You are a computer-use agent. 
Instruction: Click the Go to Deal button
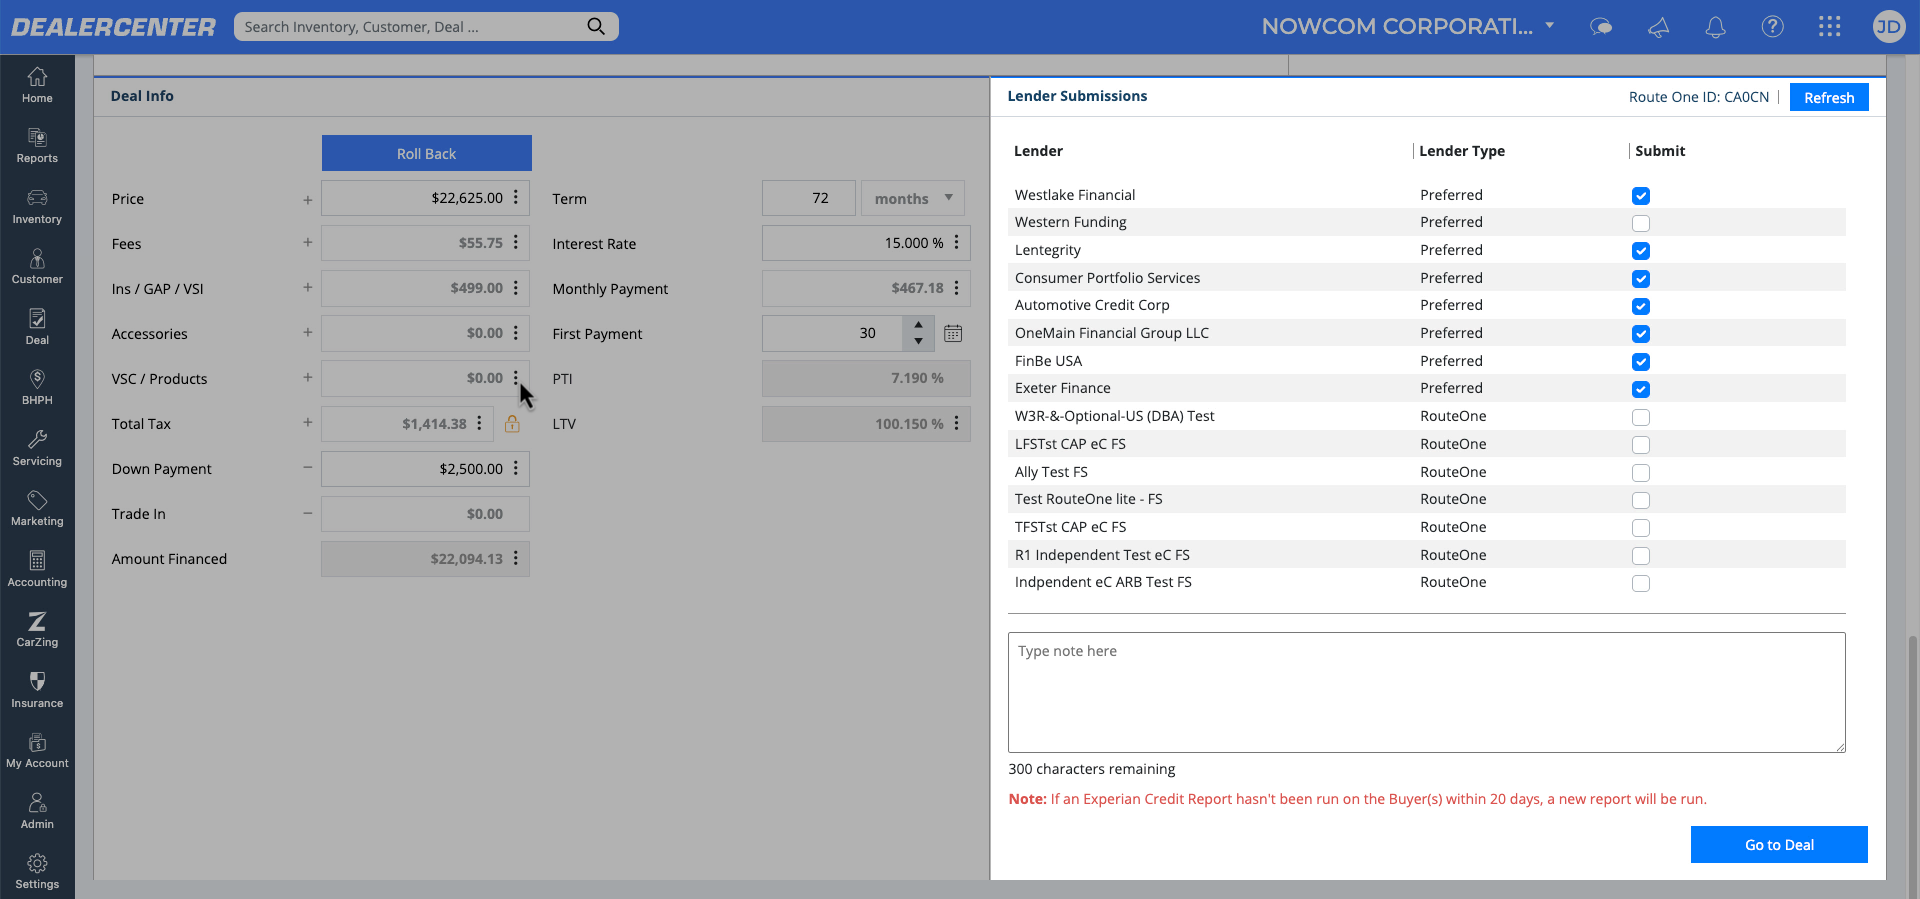[x=1779, y=844]
